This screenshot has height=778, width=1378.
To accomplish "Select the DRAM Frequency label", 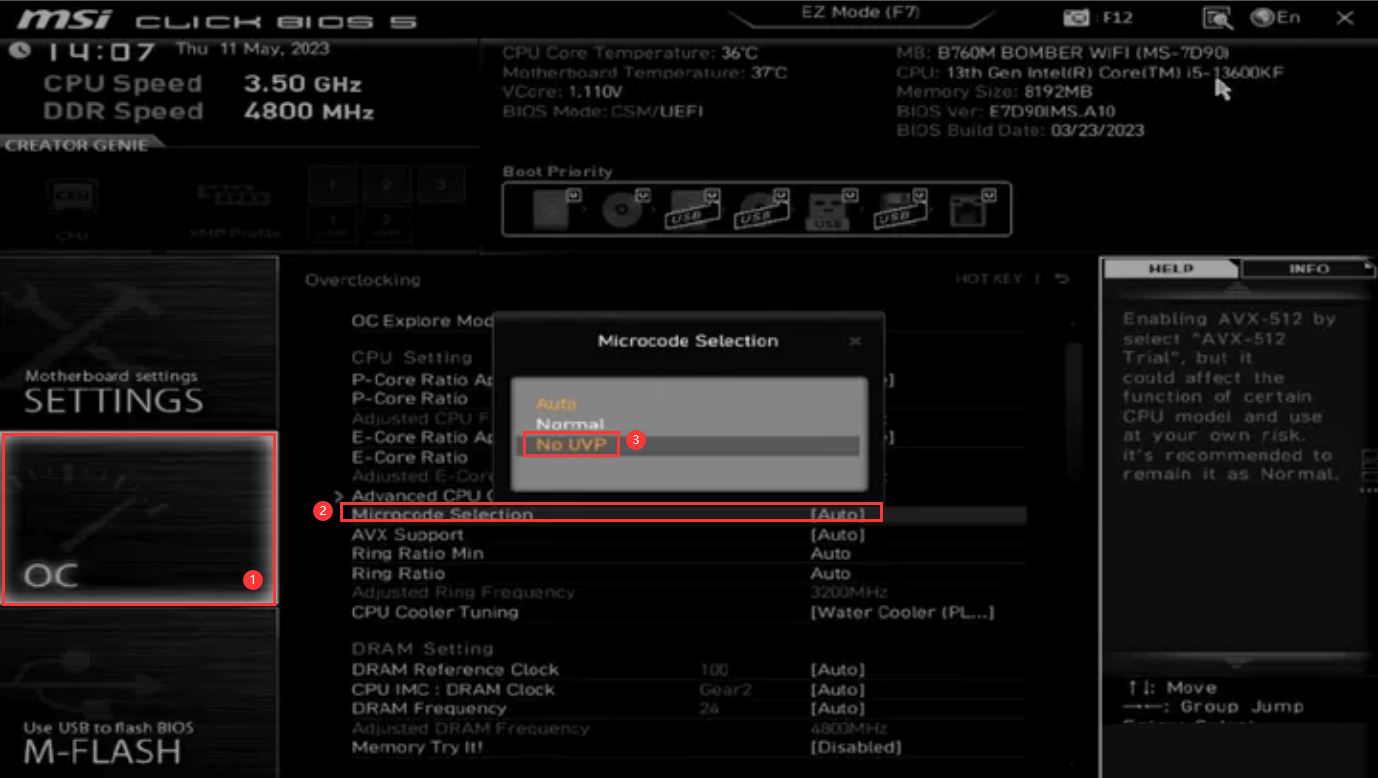I will click(429, 708).
